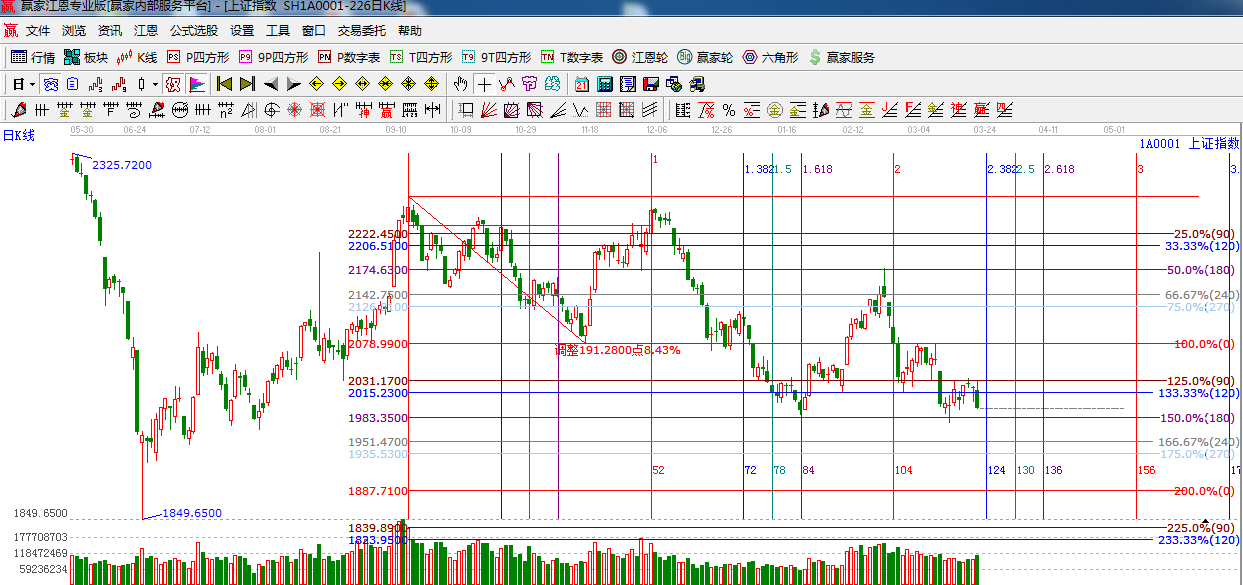Toggle the pressed colored flag chart button
This screenshot has width=1243, height=585.
tap(196, 84)
